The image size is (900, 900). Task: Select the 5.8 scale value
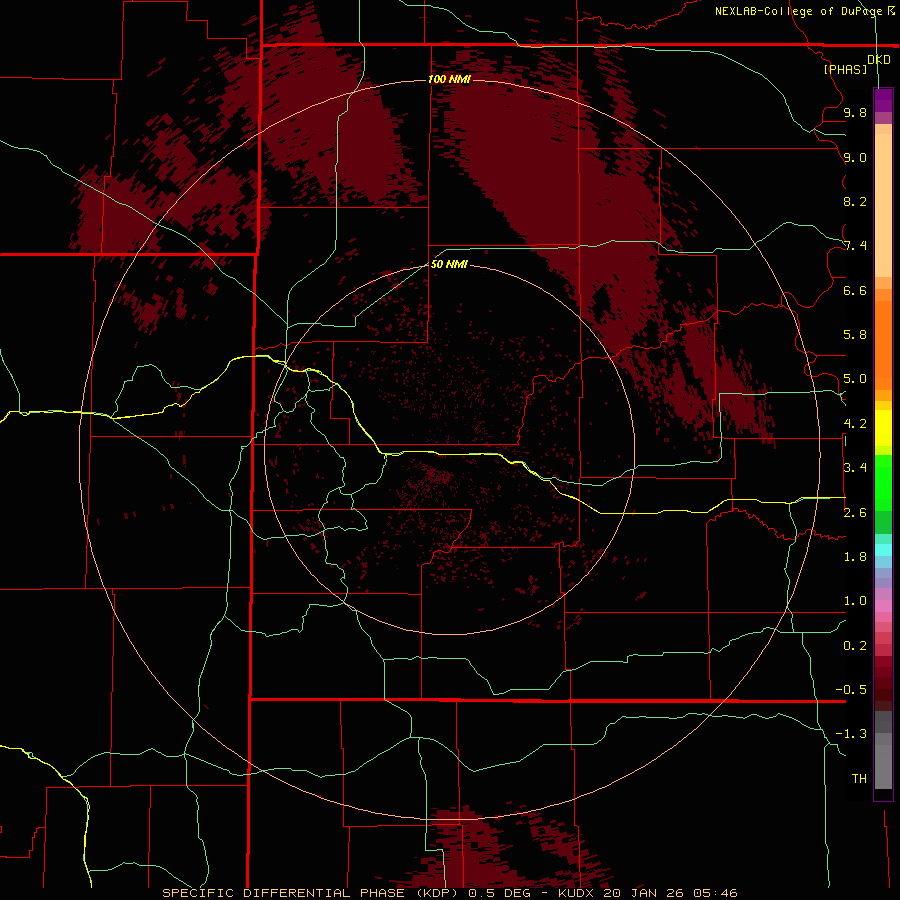click(855, 335)
